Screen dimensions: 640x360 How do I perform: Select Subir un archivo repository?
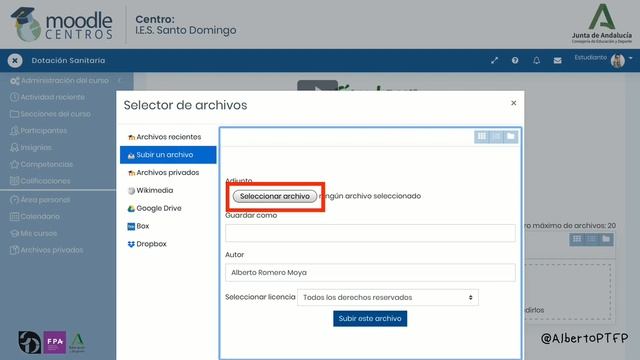[168, 155]
